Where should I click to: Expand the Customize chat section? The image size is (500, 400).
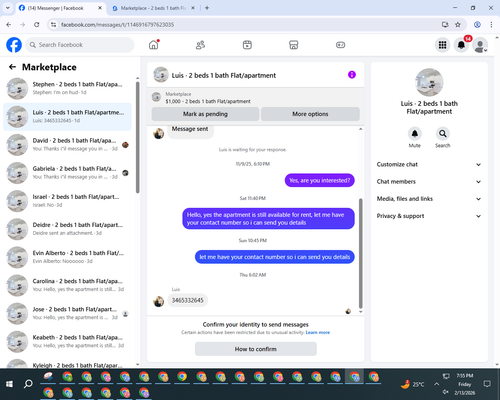(429, 164)
